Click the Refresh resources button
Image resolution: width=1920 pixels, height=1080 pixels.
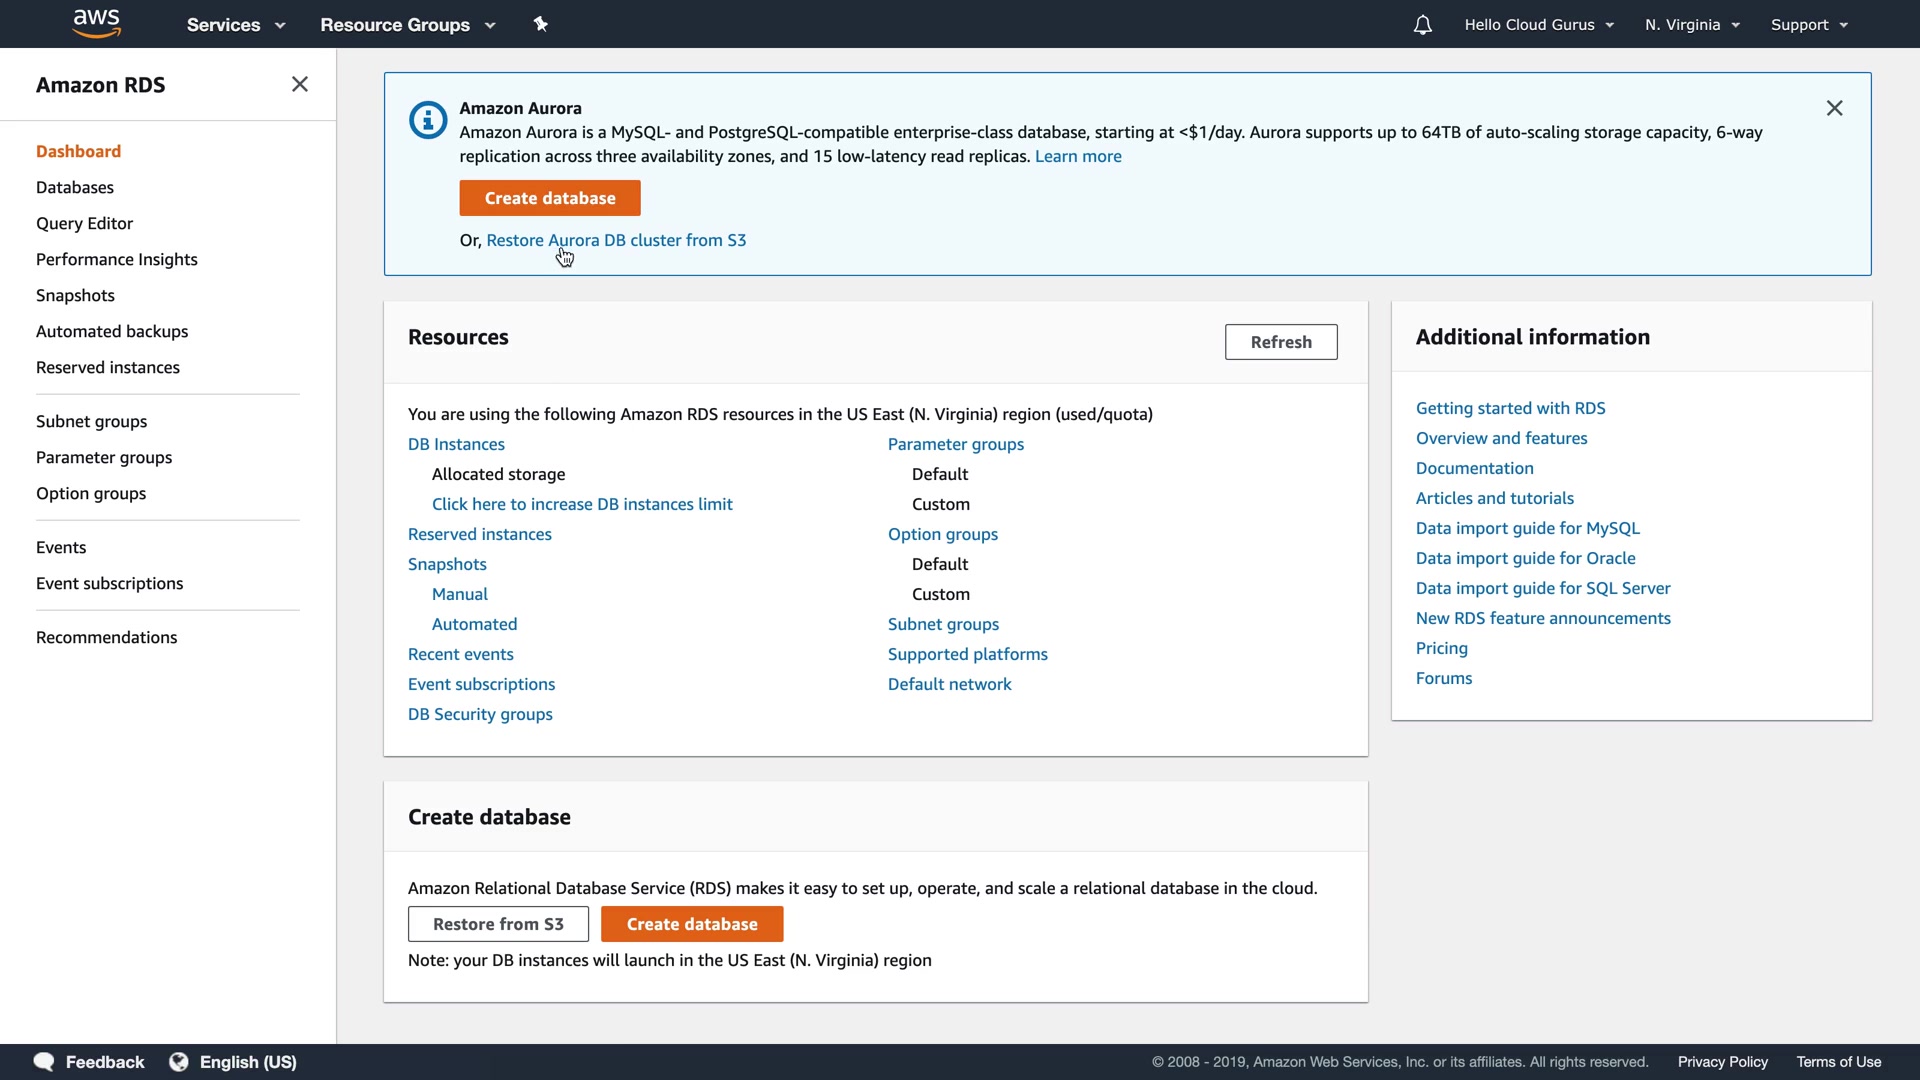click(1281, 342)
